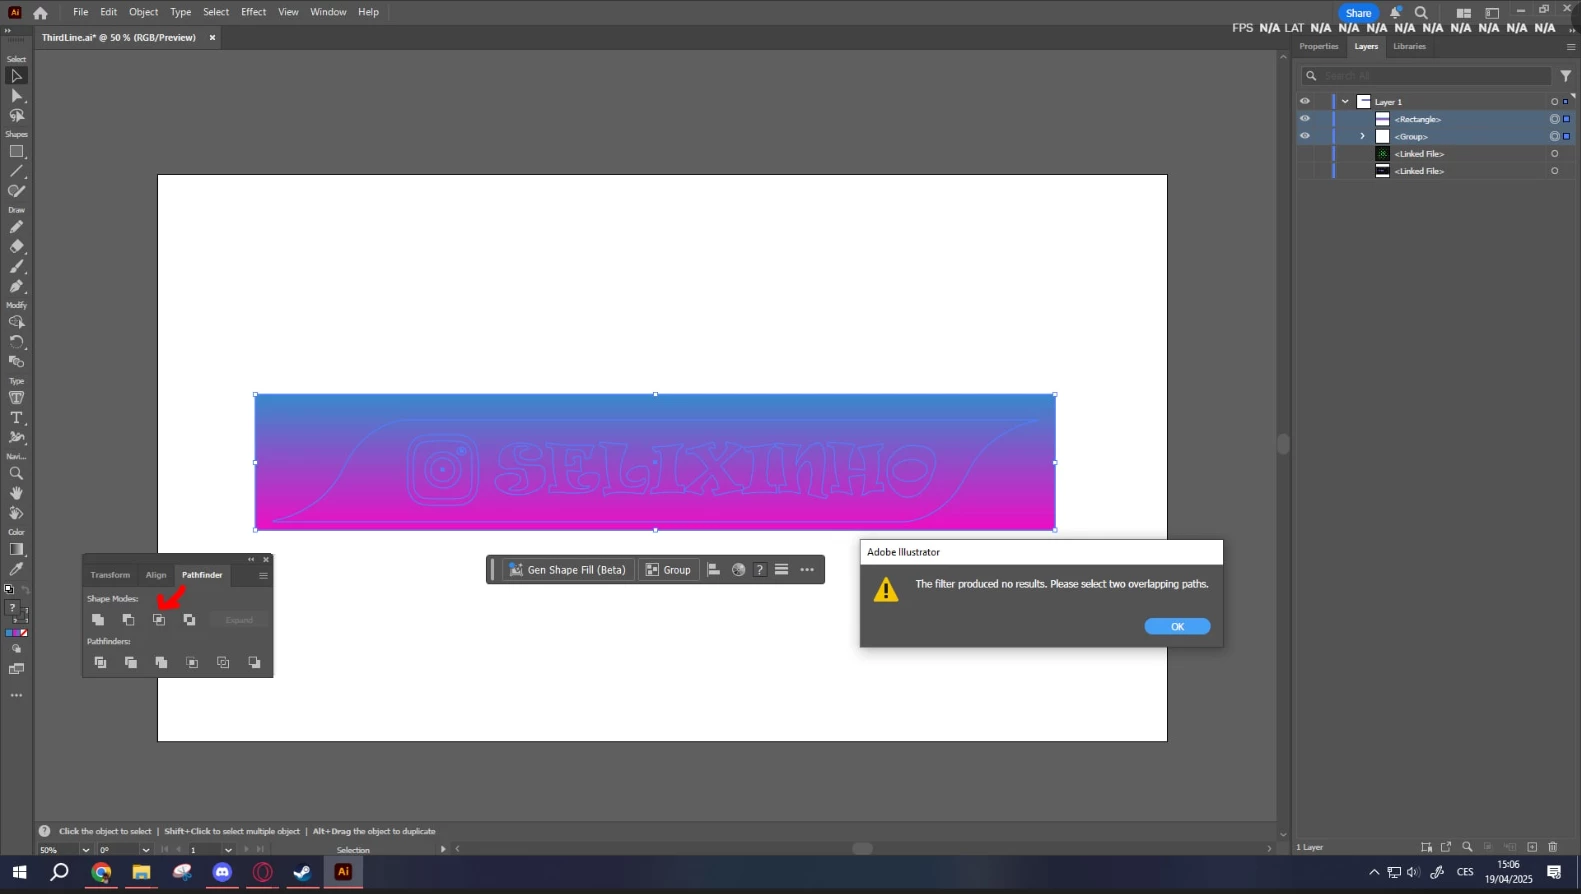This screenshot has height=894, width=1581.
Task: Select the Eraser tool
Action: pyautogui.click(x=16, y=246)
